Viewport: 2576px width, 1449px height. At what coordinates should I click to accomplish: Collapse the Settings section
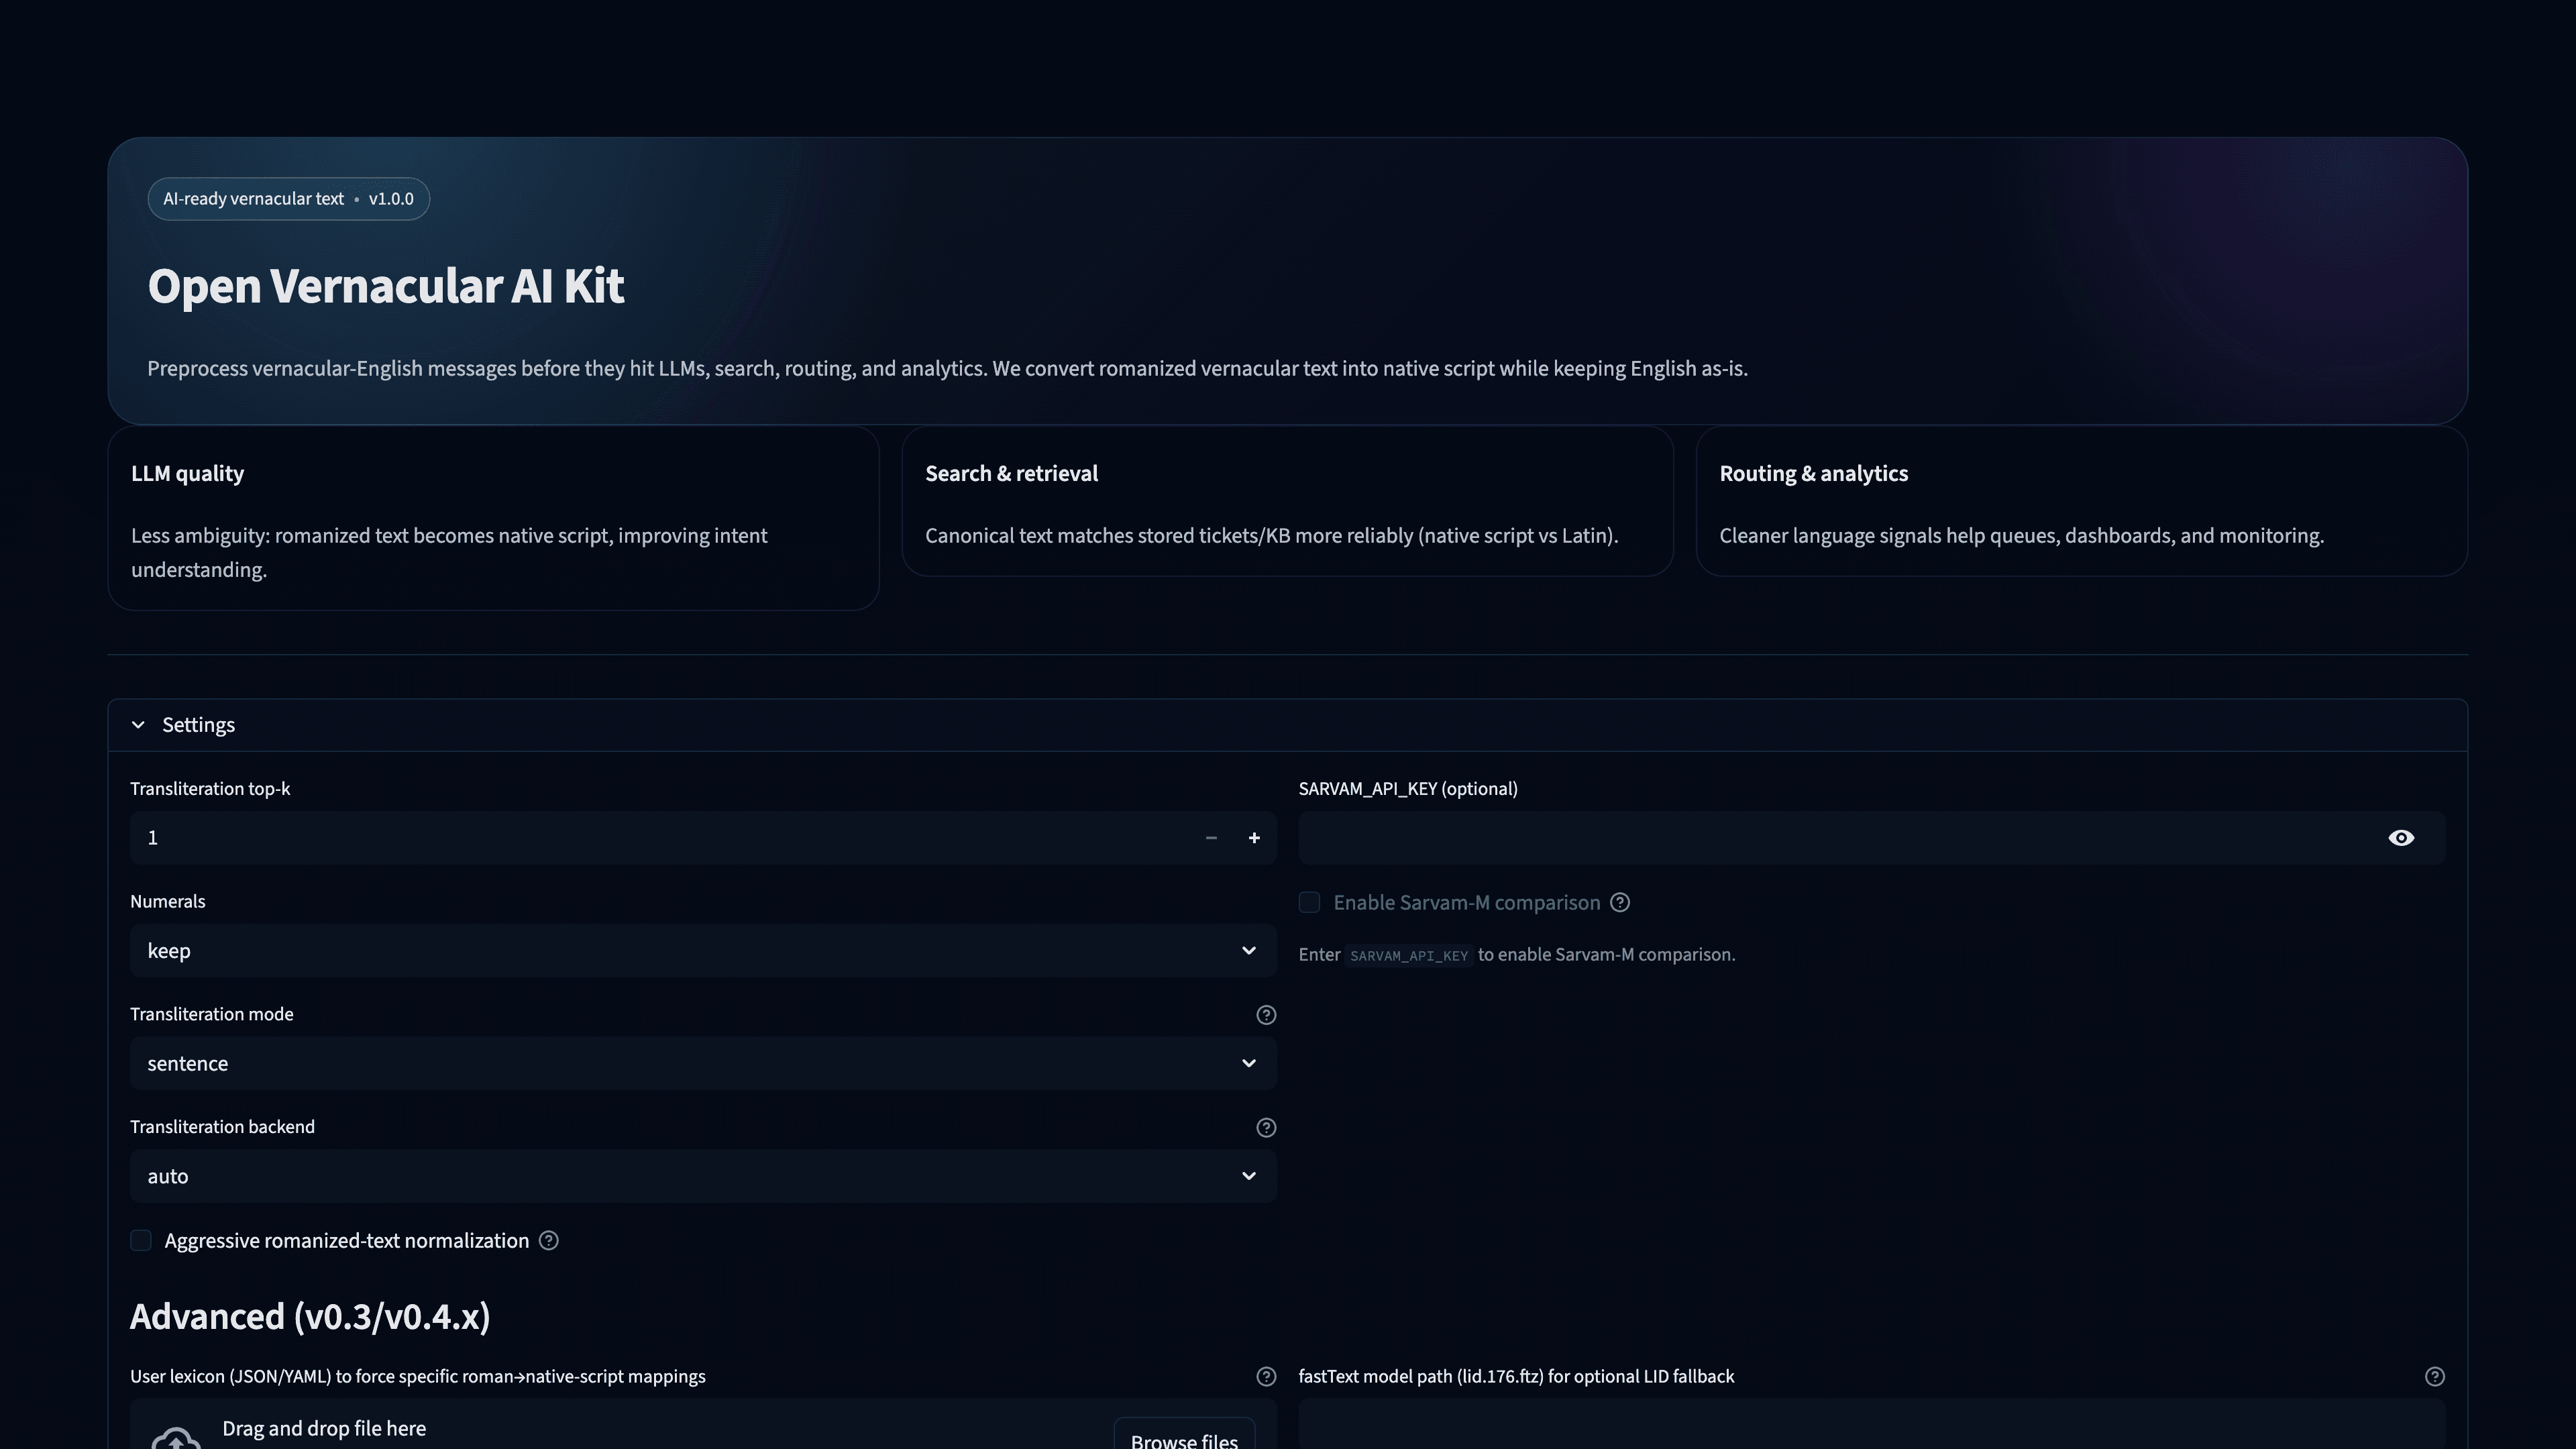tap(138, 724)
